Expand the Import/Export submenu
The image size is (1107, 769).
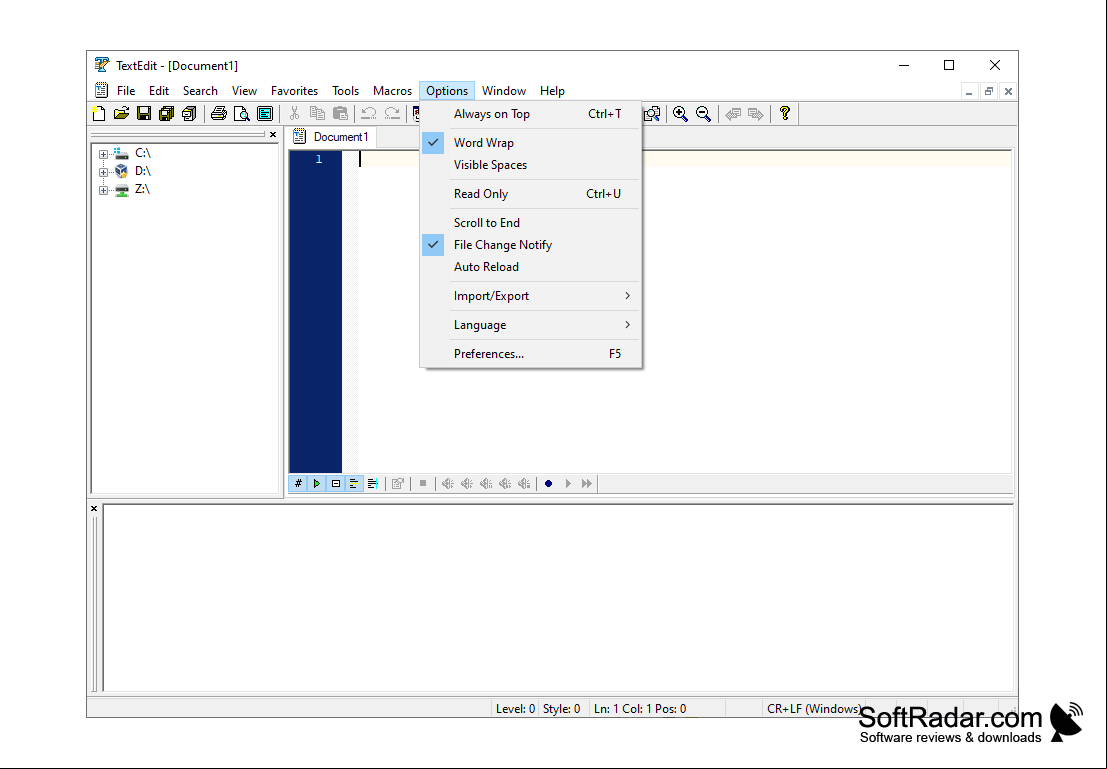point(531,296)
